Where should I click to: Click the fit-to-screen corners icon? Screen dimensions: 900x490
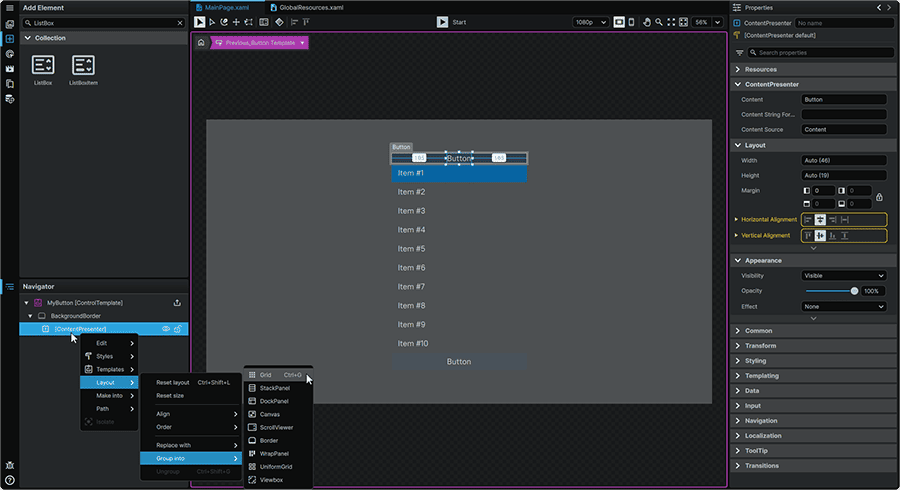(x=671, y=22)
